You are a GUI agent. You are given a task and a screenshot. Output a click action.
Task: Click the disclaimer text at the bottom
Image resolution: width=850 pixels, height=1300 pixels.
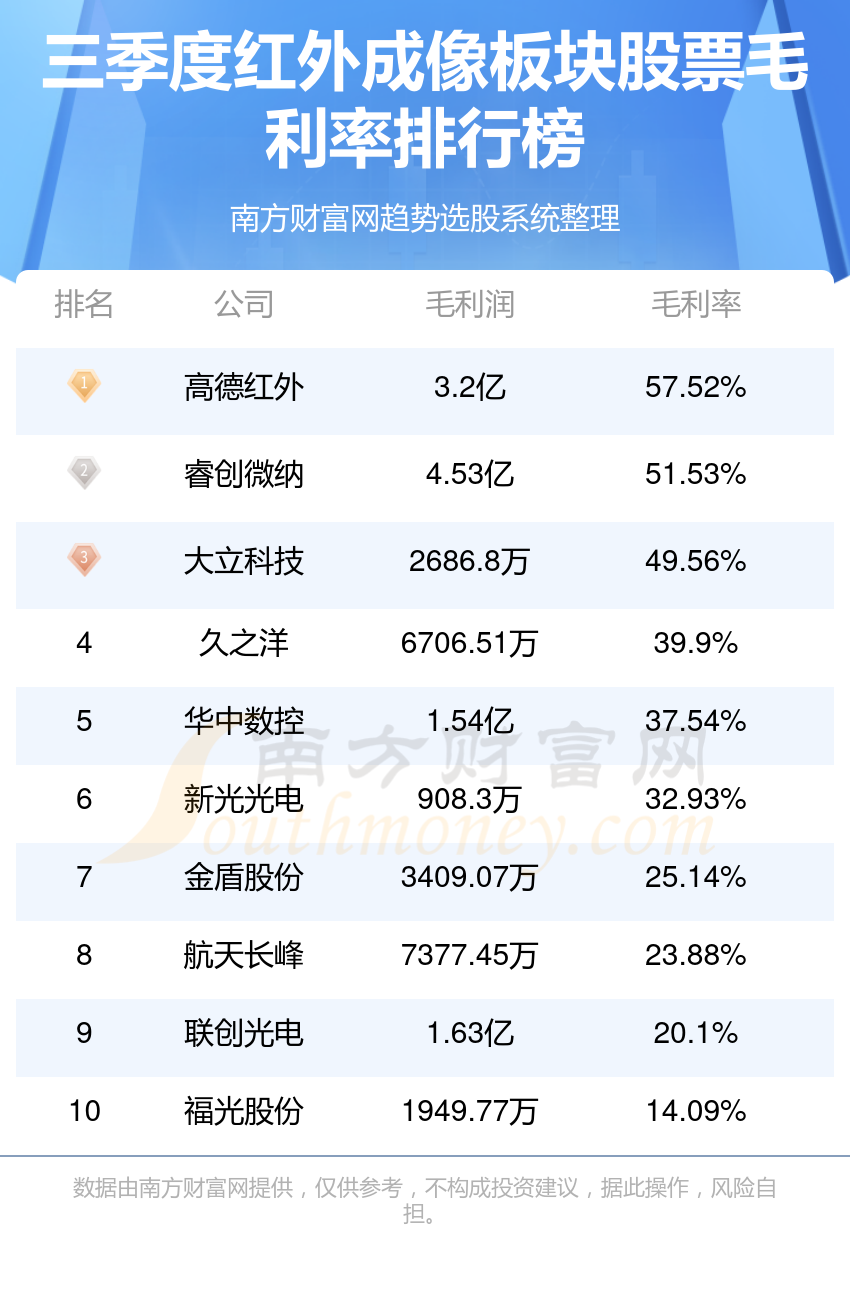pos(425,1201)
